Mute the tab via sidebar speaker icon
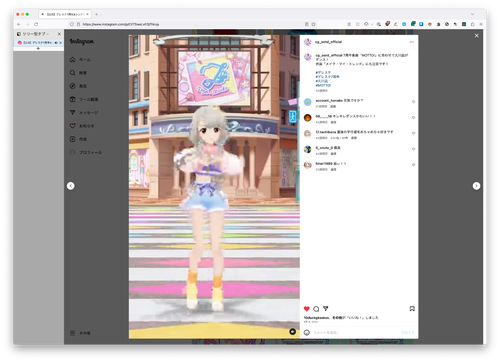Viewport: 500px width, 362px height. coord(56,43)
